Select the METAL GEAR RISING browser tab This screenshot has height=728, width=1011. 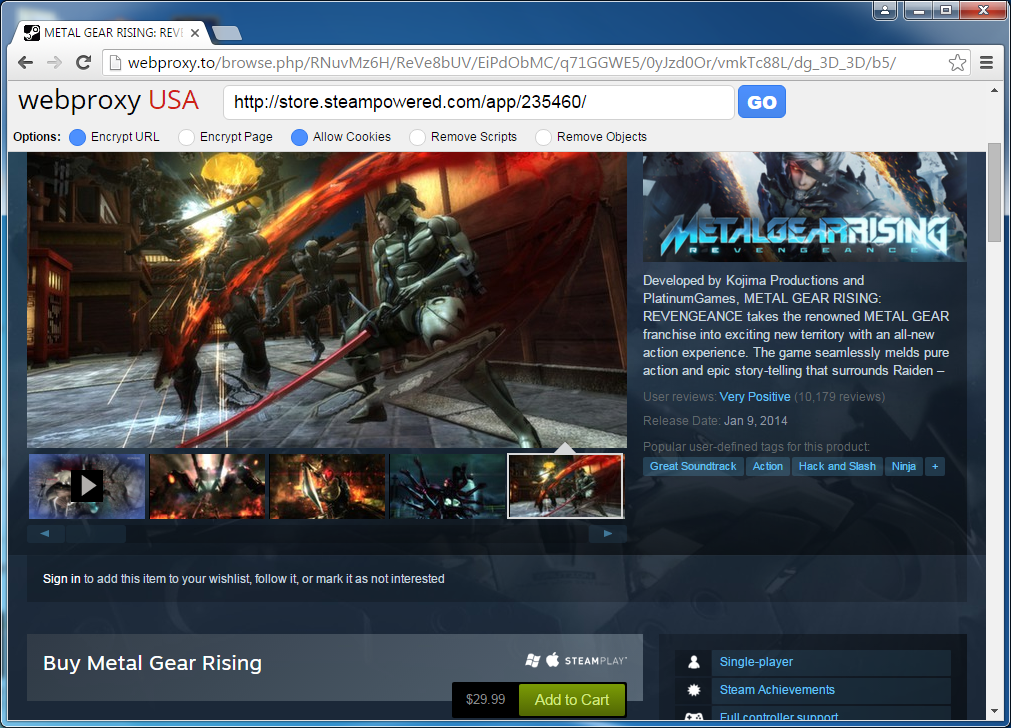[x=113, y=33]
